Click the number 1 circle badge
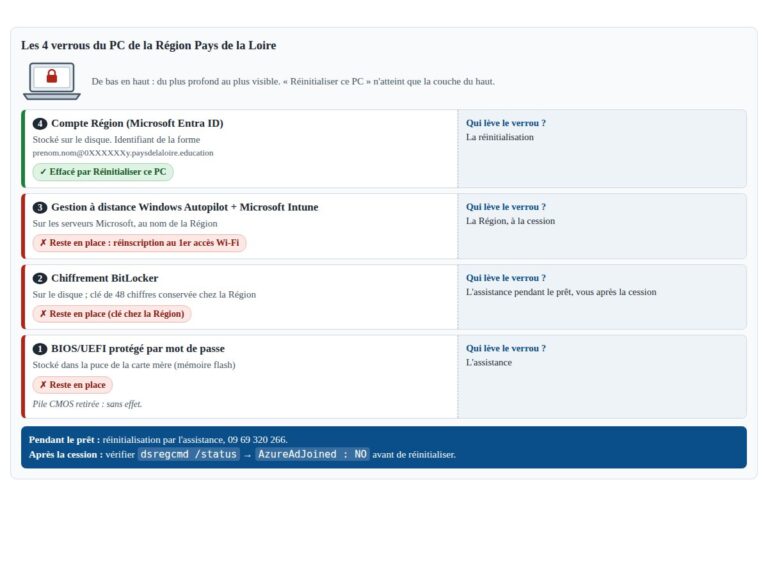 pos(40,349)
